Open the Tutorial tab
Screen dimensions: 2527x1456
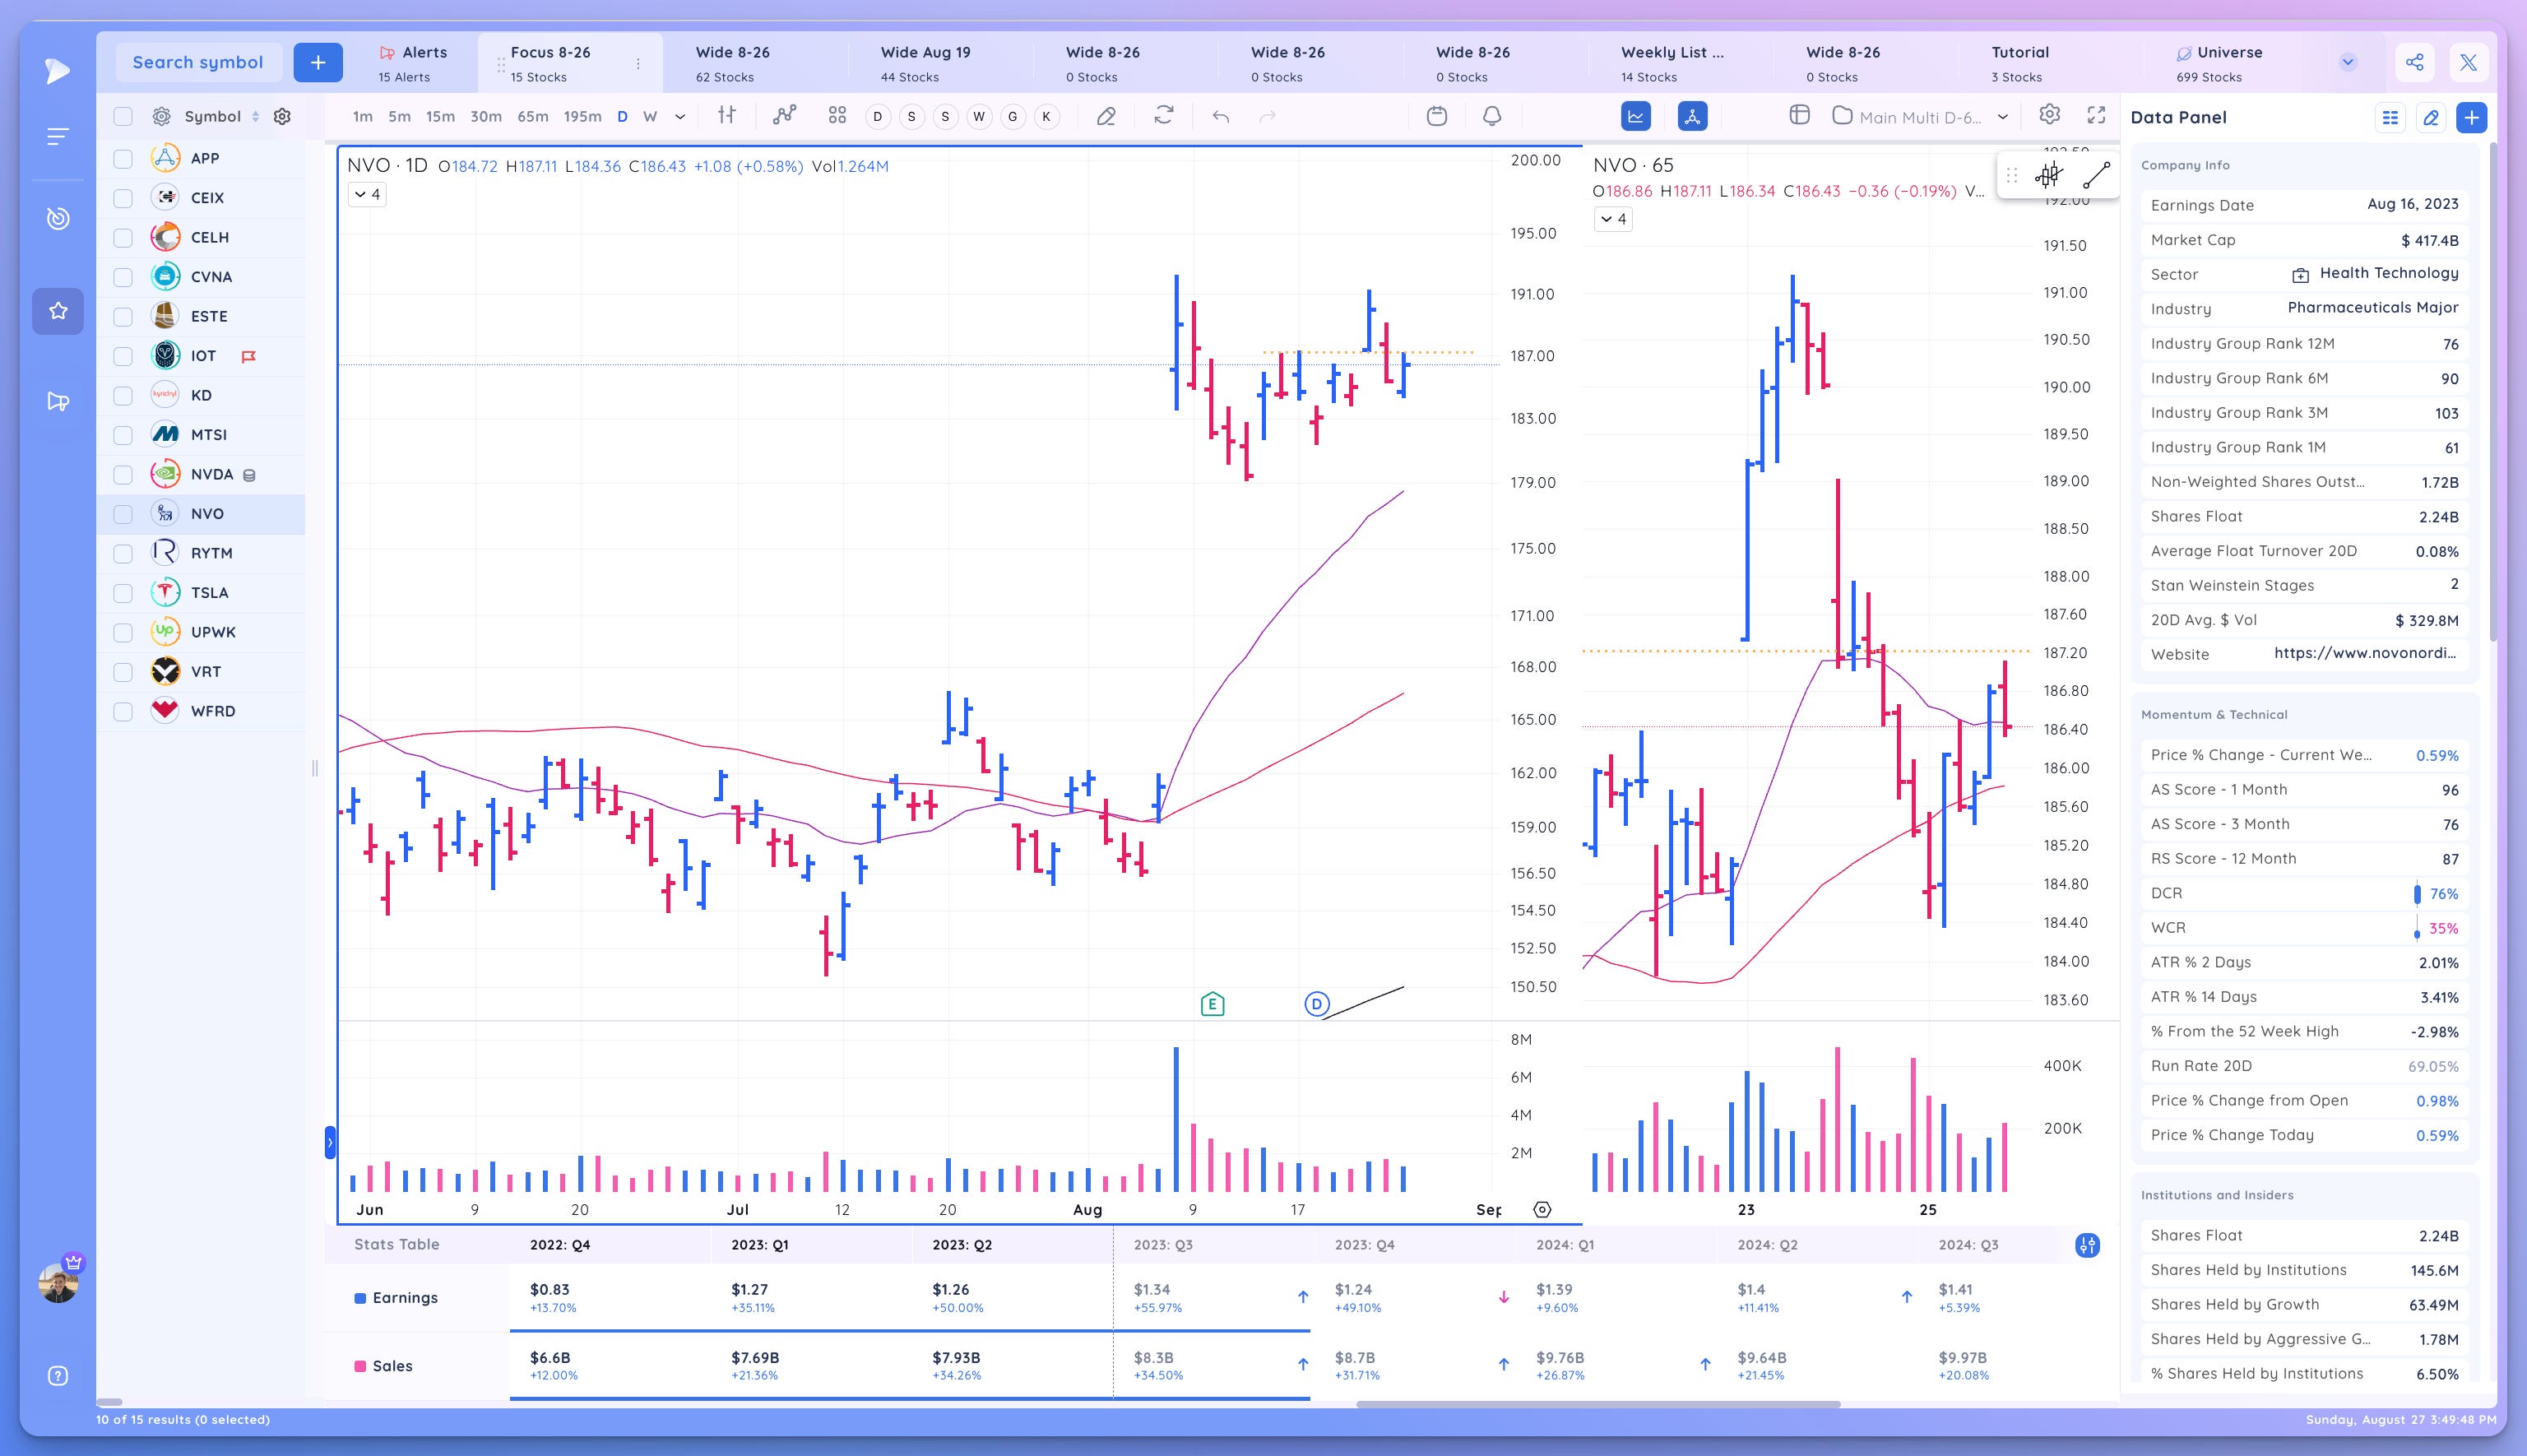pos(2020,63)
